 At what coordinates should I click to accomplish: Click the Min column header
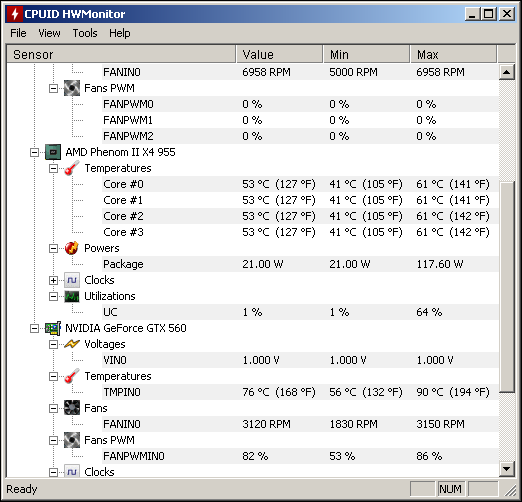366,54
